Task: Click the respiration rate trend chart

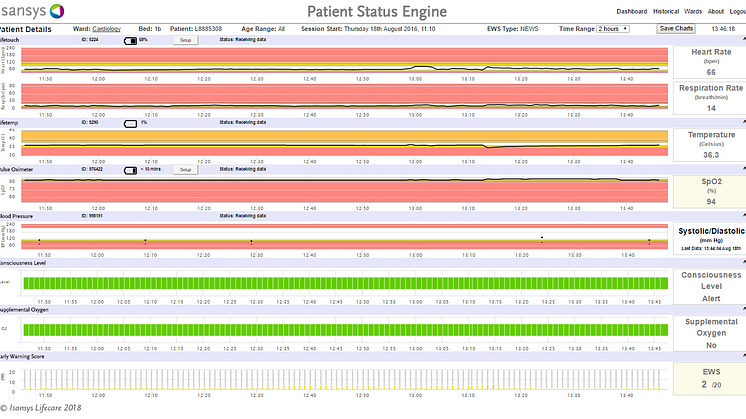Action: pyautogui.click(x=344, y=97)
